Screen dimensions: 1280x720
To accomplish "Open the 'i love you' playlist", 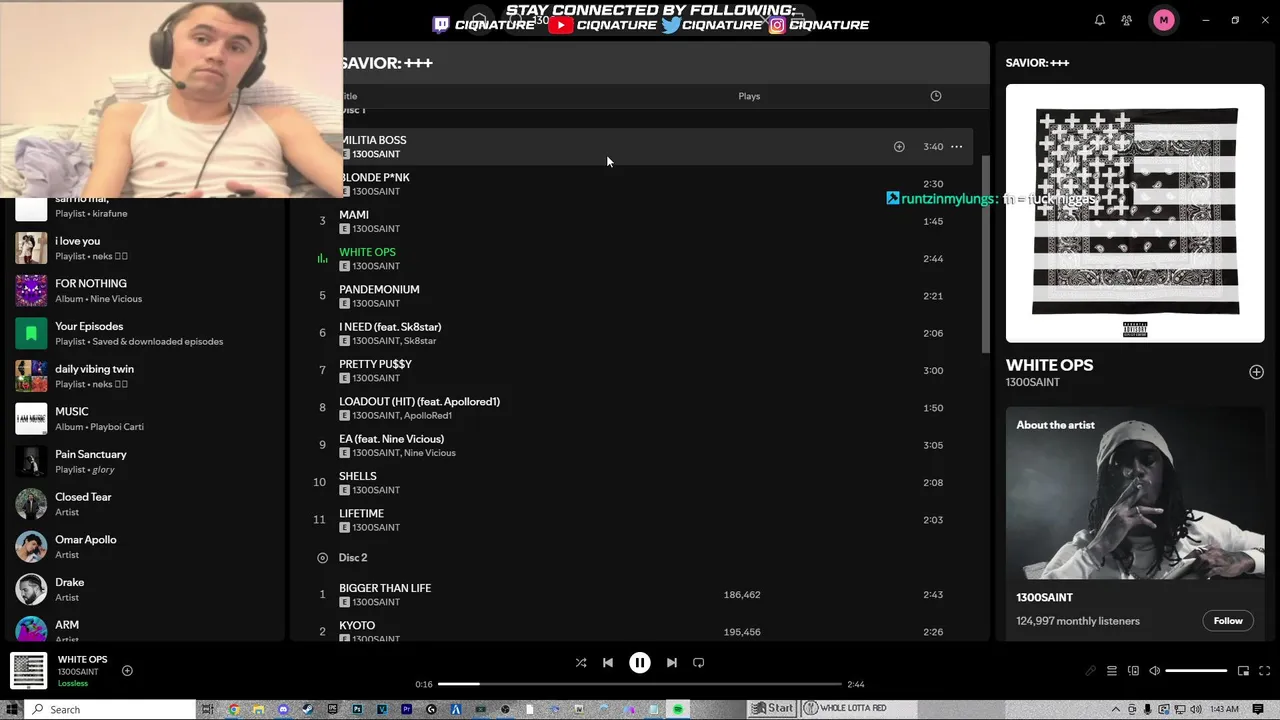I will tap(145, 247).
